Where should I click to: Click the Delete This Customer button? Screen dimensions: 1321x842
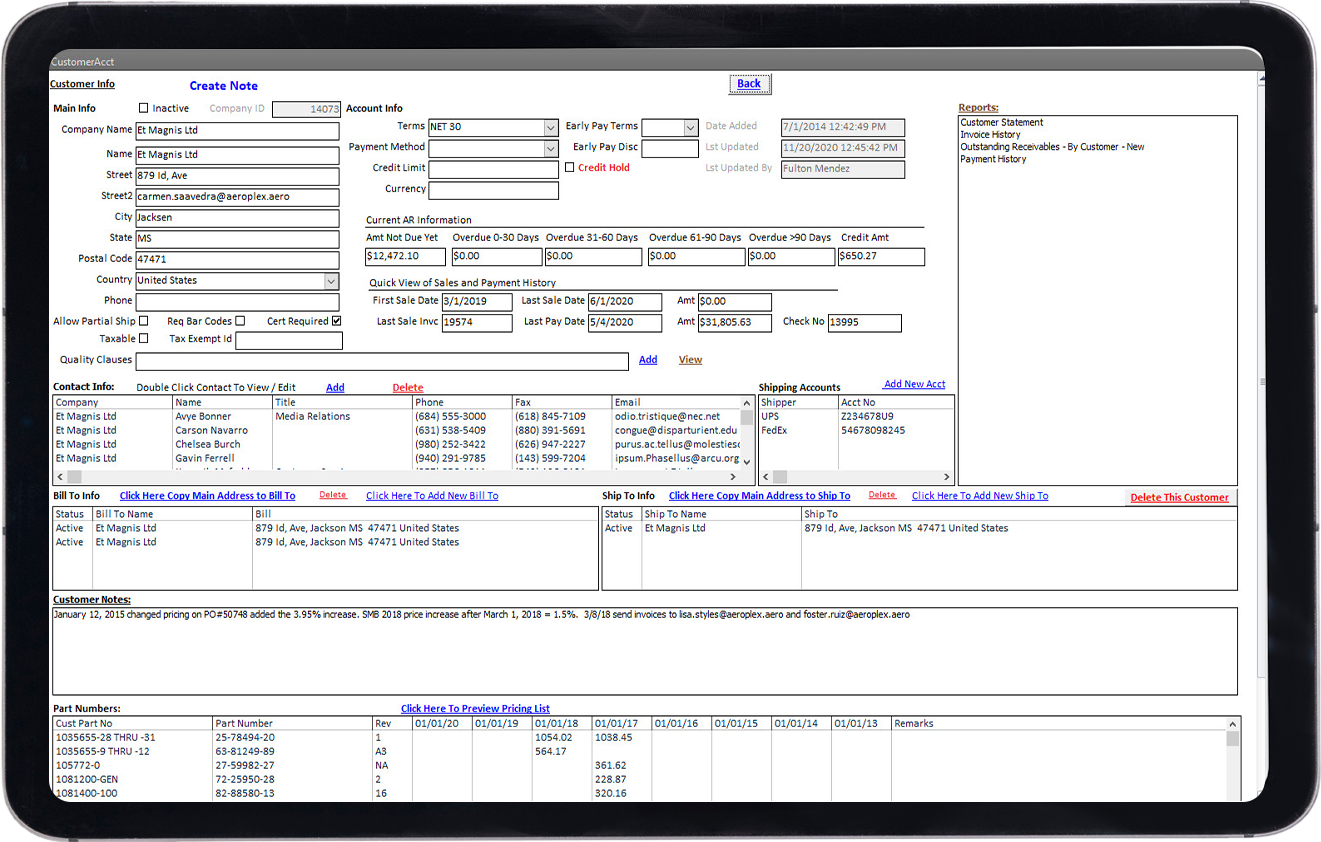pyautogui.click(x=1179, y=497)
